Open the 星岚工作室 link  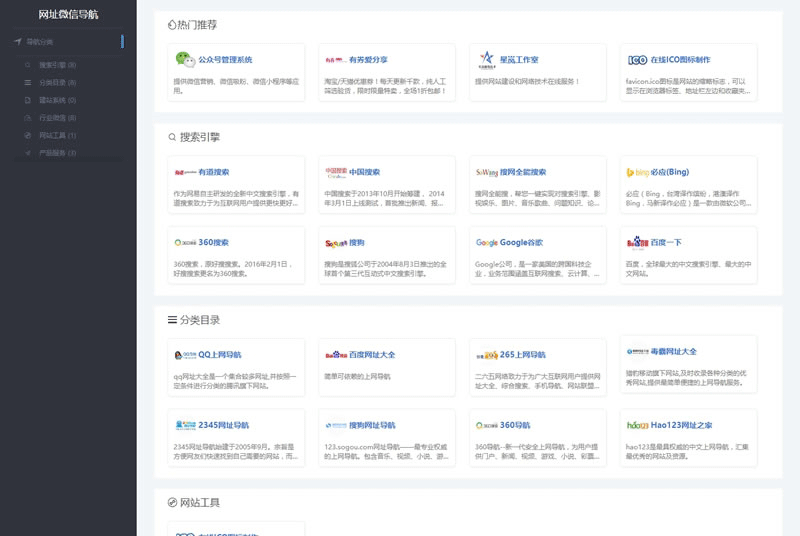click(x=519, y=60)
